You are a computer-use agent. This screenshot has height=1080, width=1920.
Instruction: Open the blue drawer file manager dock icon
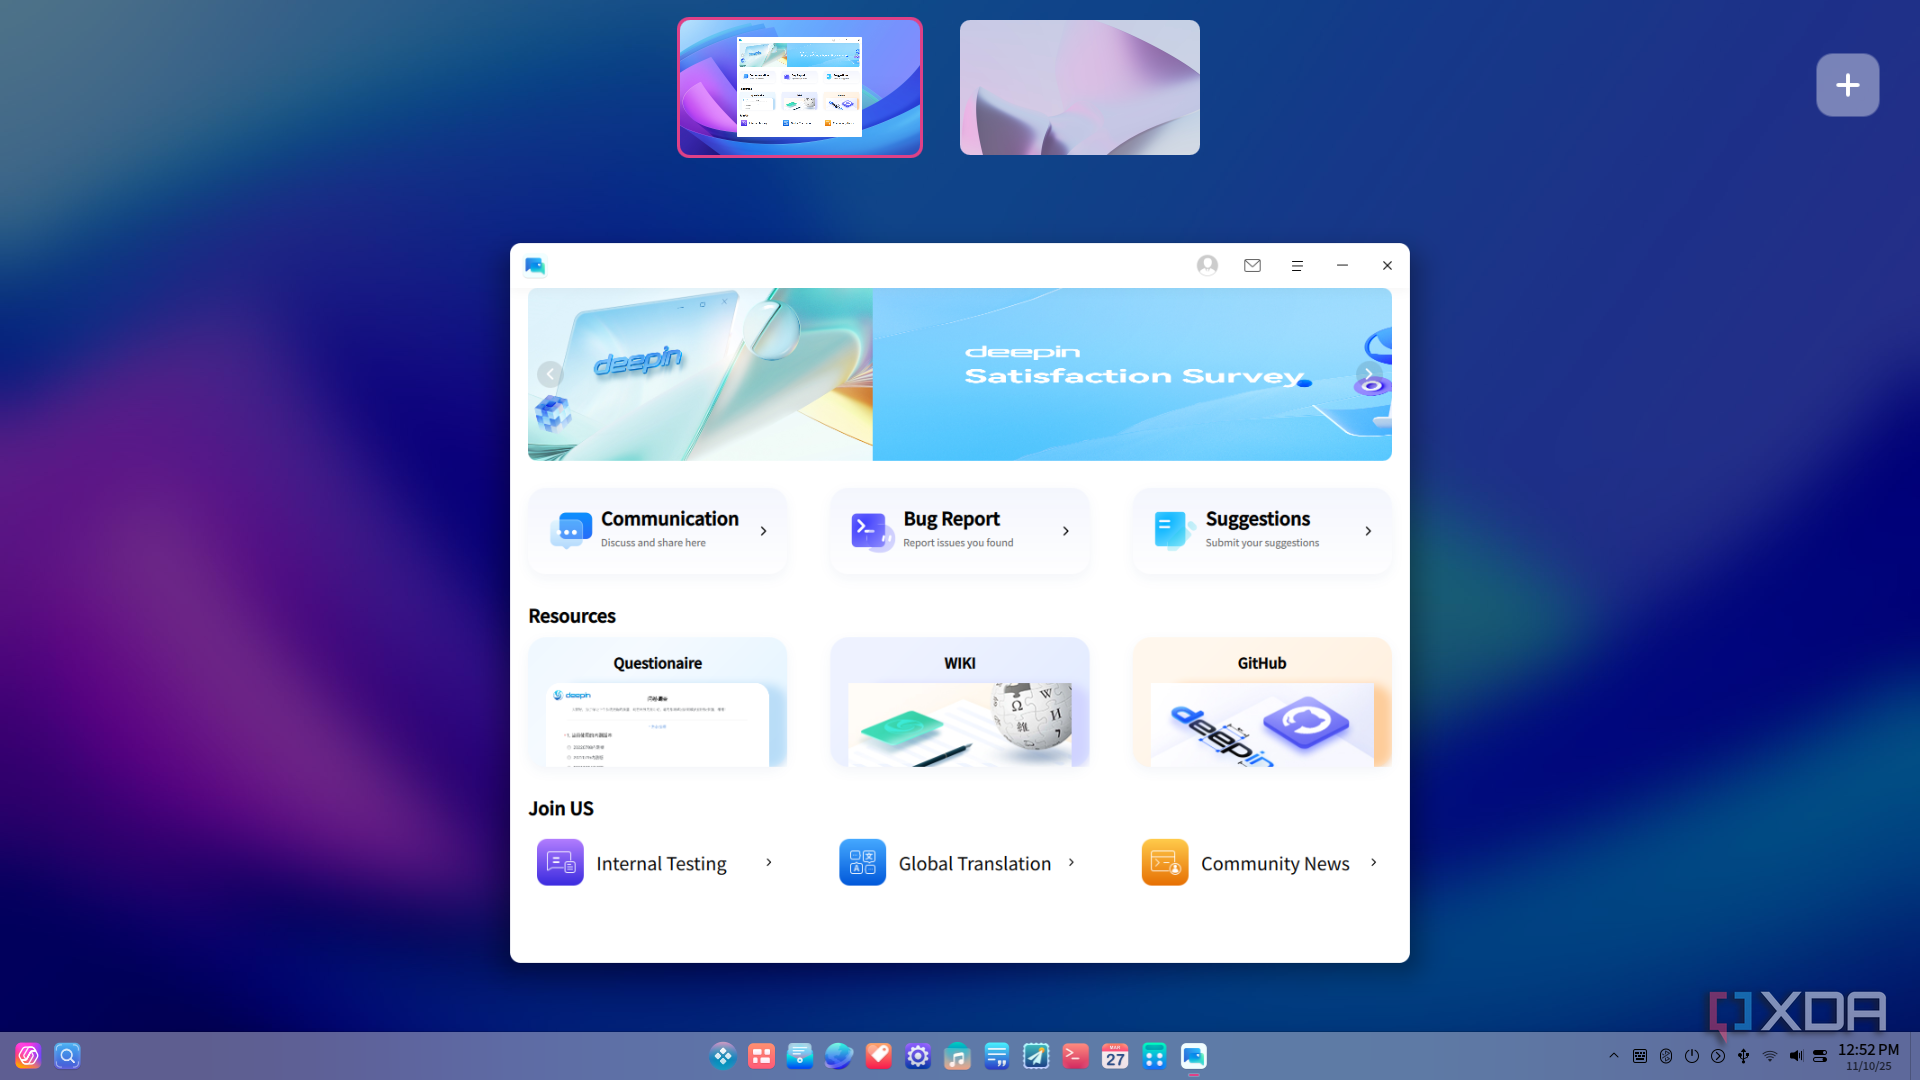coord(800,1056)
